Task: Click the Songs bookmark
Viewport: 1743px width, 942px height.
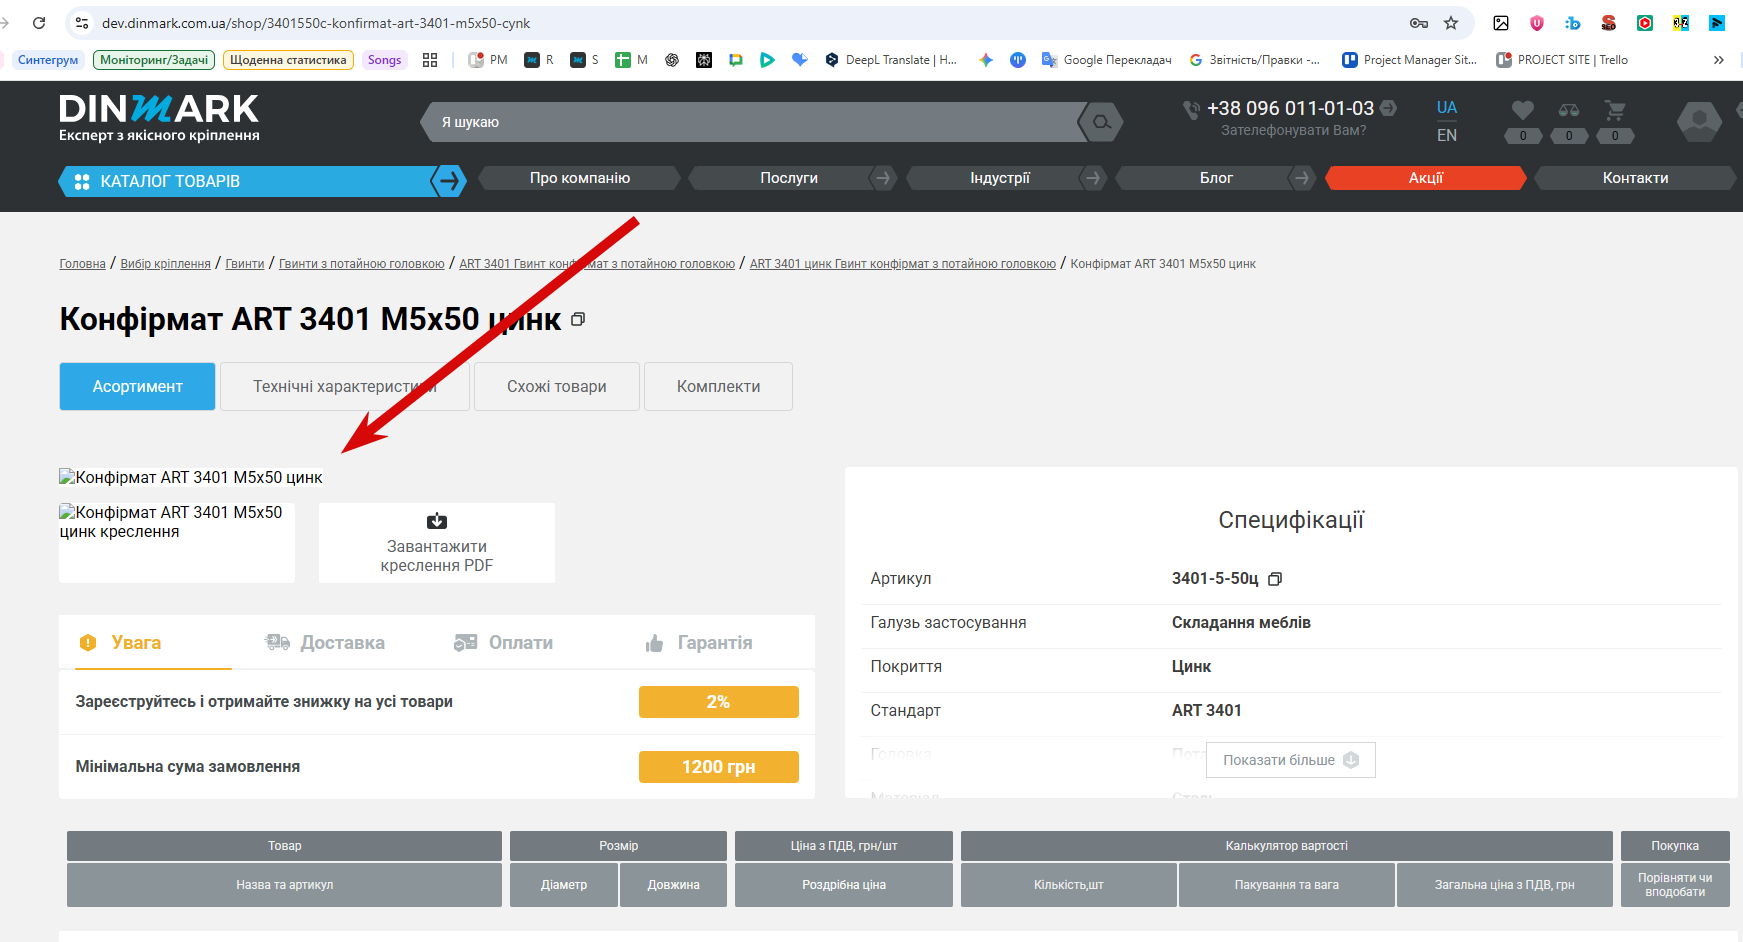Action: pyautogui.click(x=384, y=60)
